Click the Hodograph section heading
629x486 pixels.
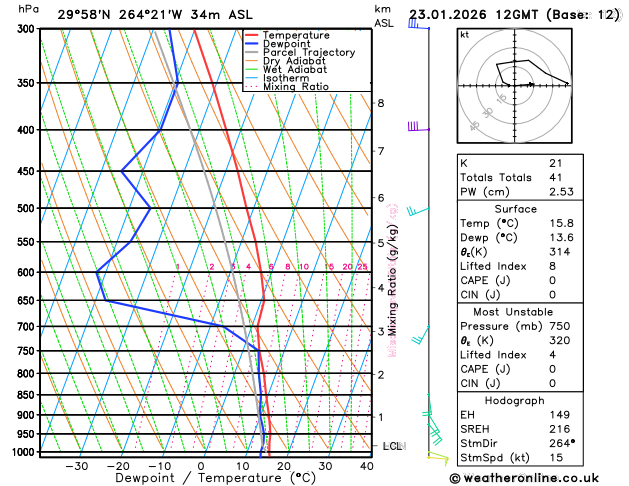(x=514, y=401)
